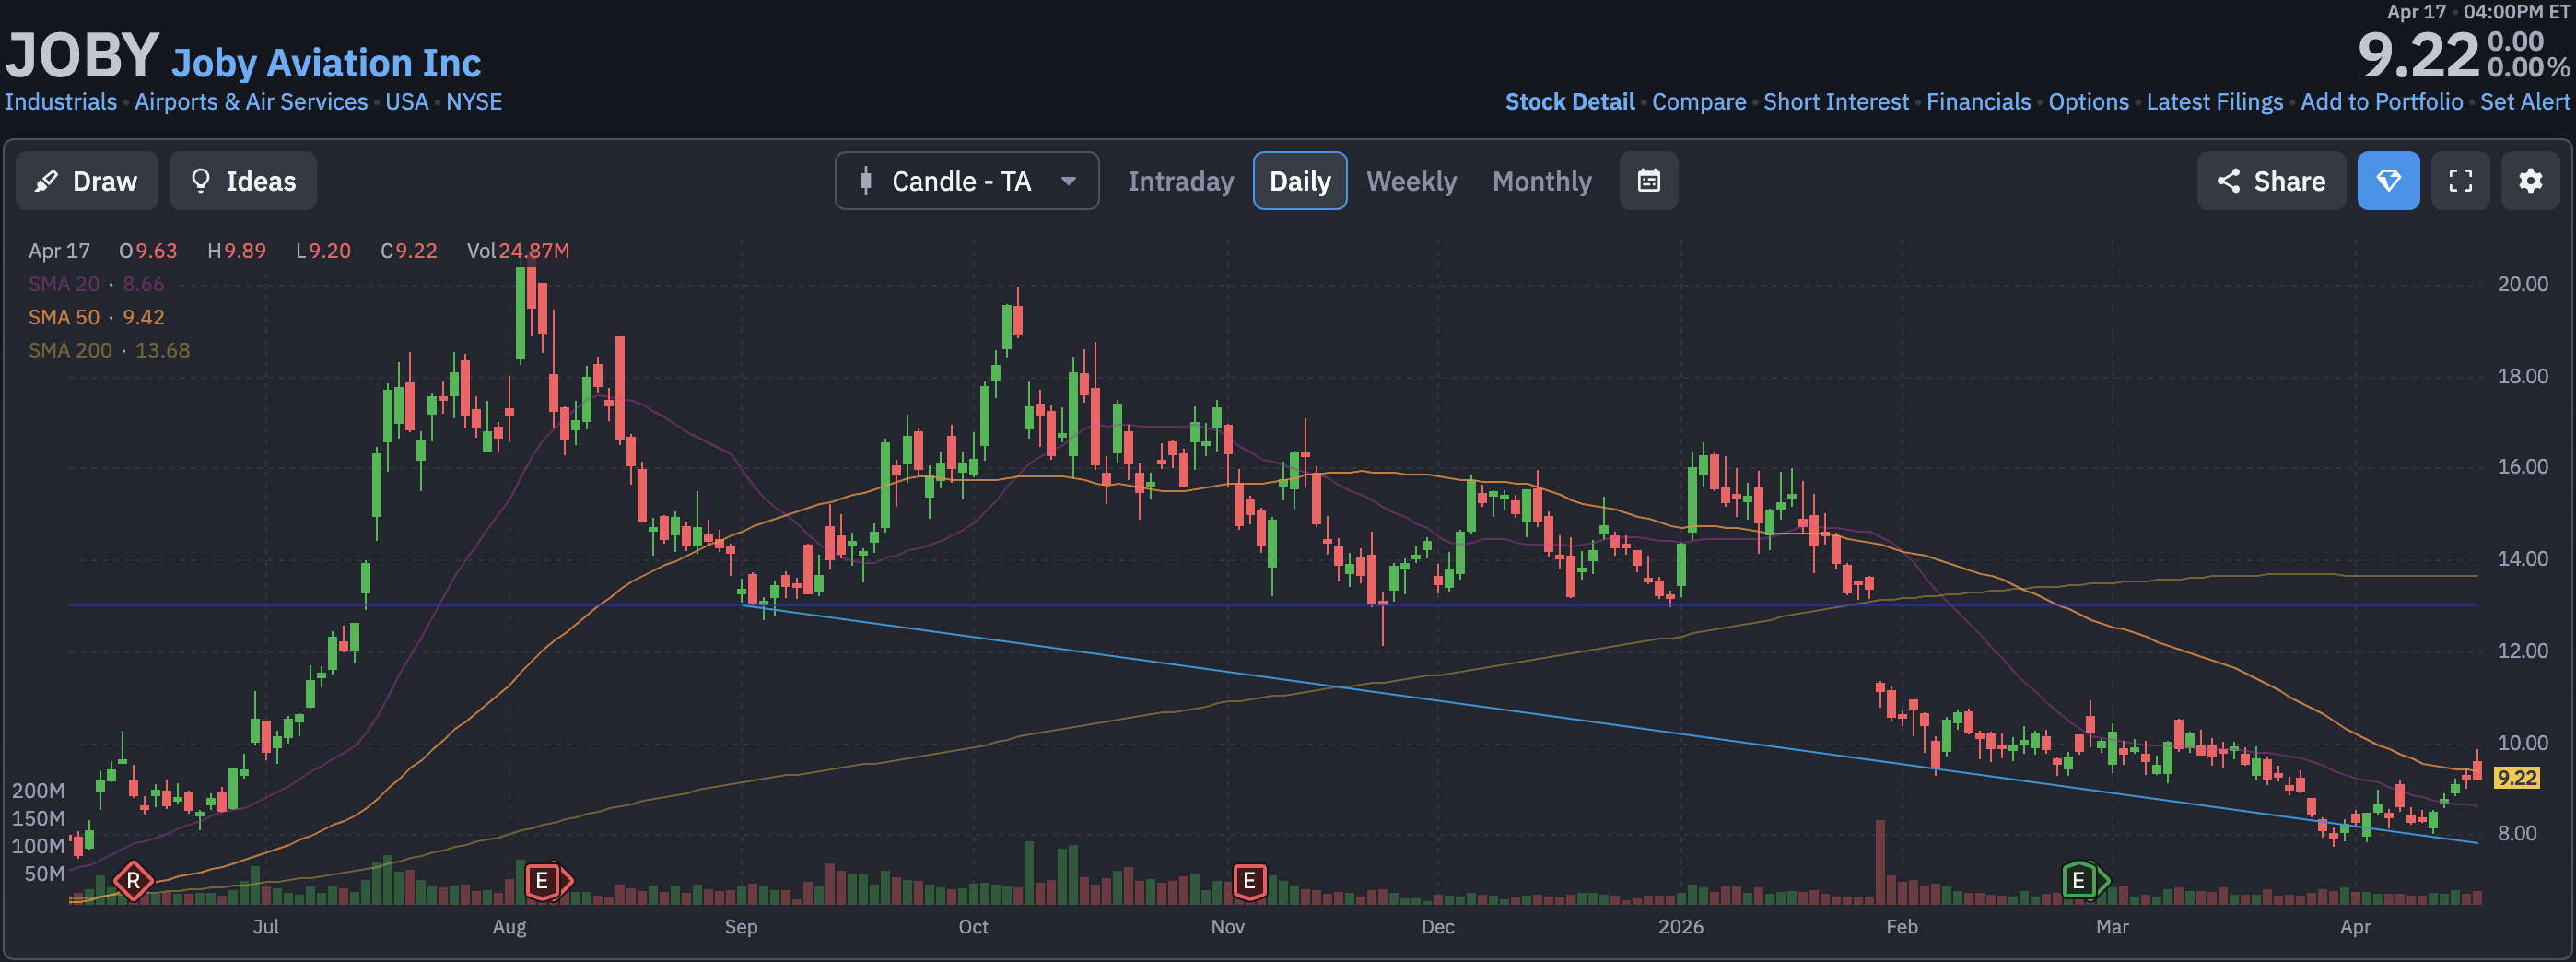Click the pencil icon in Draw button
Screen dimensions: 2576x962
(46, 181)
